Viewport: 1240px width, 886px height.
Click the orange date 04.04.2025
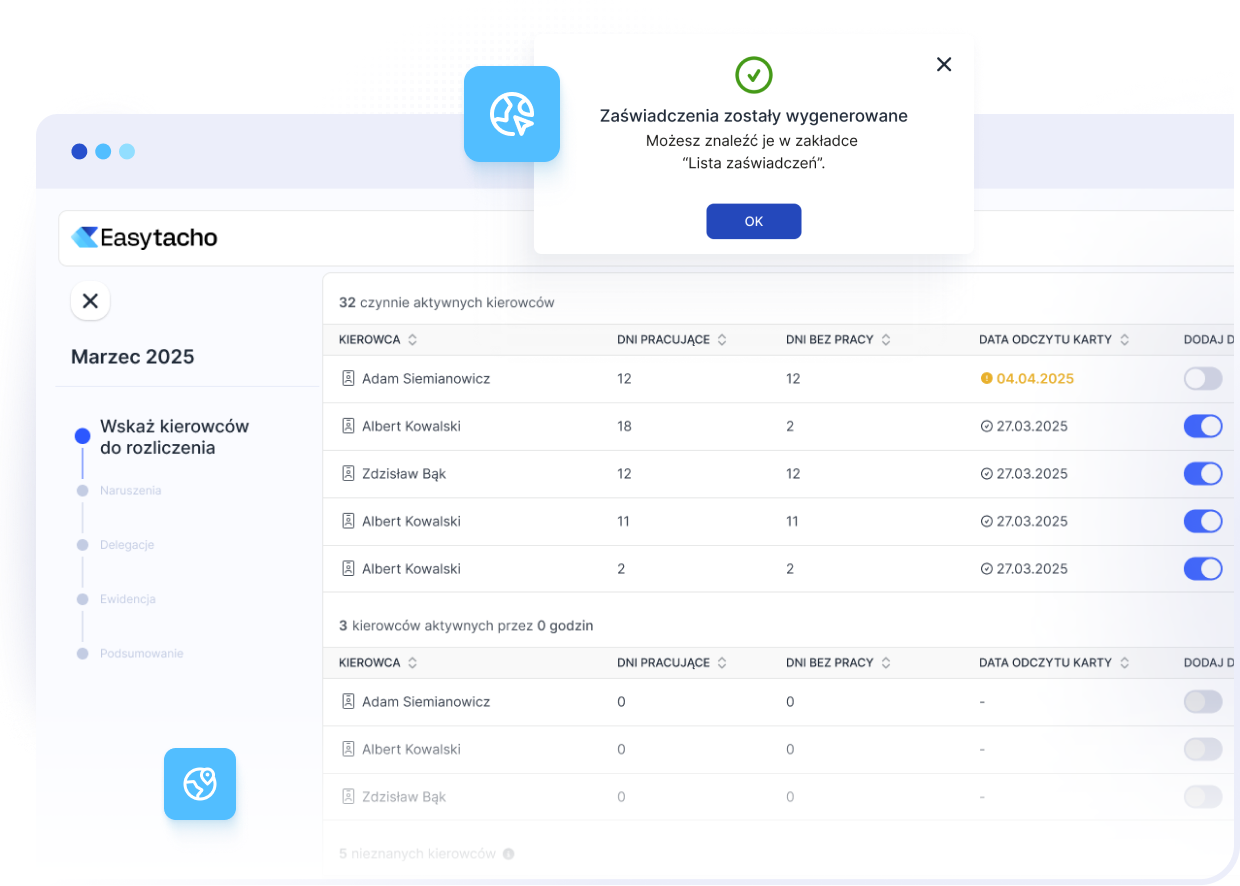click(x=1035, y=379)
